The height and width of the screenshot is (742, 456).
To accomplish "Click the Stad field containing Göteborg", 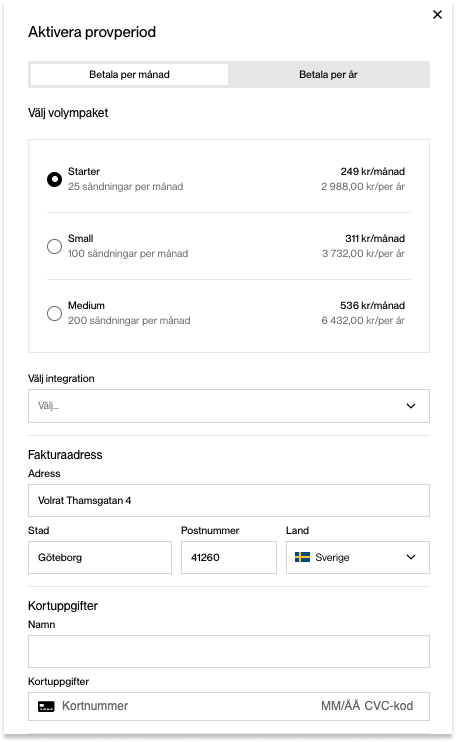I will pyautogui.click(x=100, y=557).
